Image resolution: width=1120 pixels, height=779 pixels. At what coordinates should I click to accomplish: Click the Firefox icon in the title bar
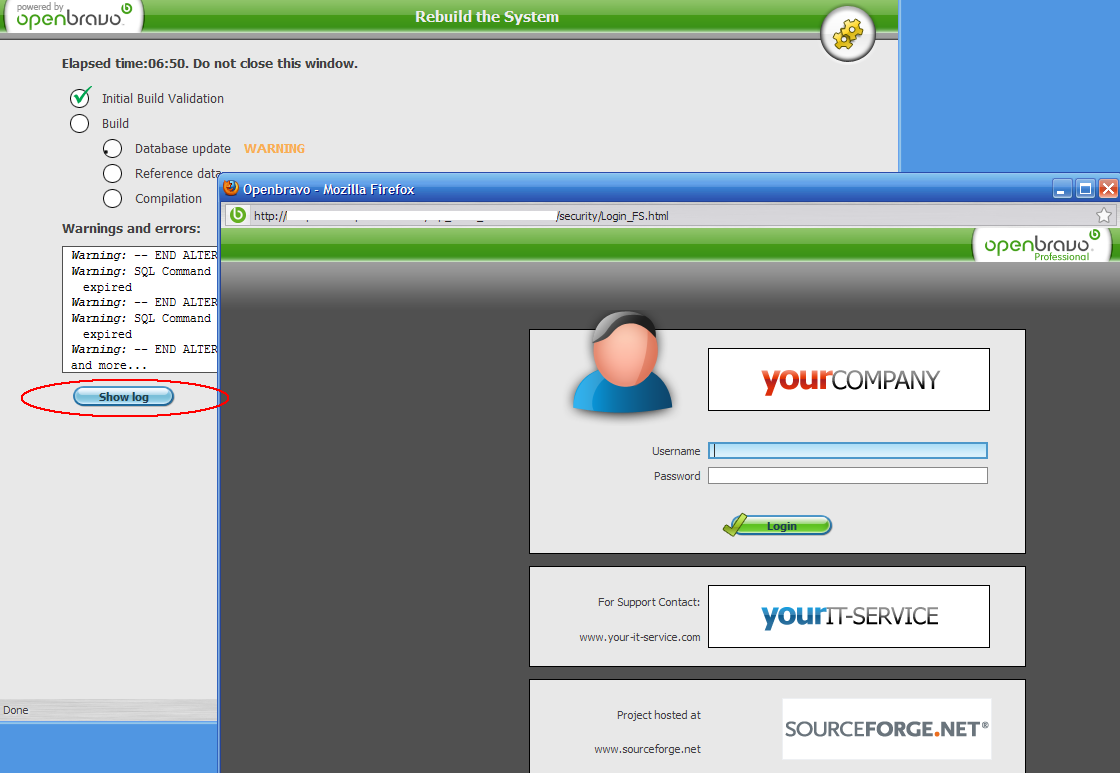tap(231, 189)
